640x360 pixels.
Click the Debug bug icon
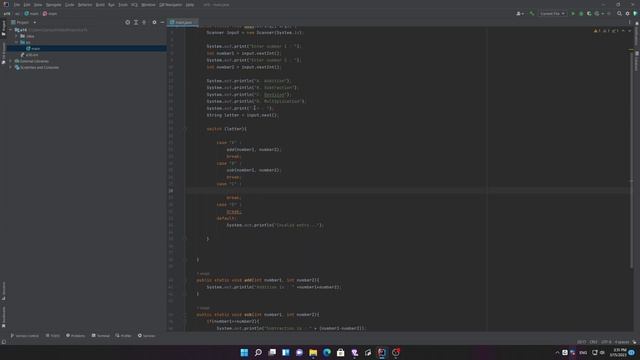coord(581,14)
